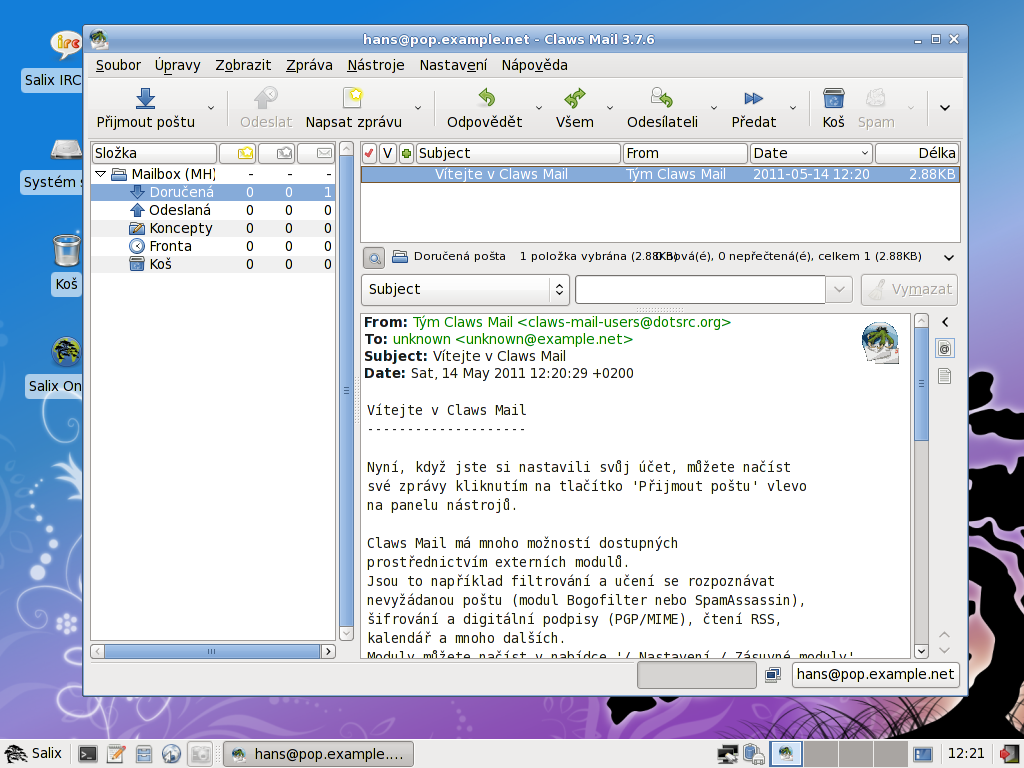Click the Předat forward icon

point(753,99)
